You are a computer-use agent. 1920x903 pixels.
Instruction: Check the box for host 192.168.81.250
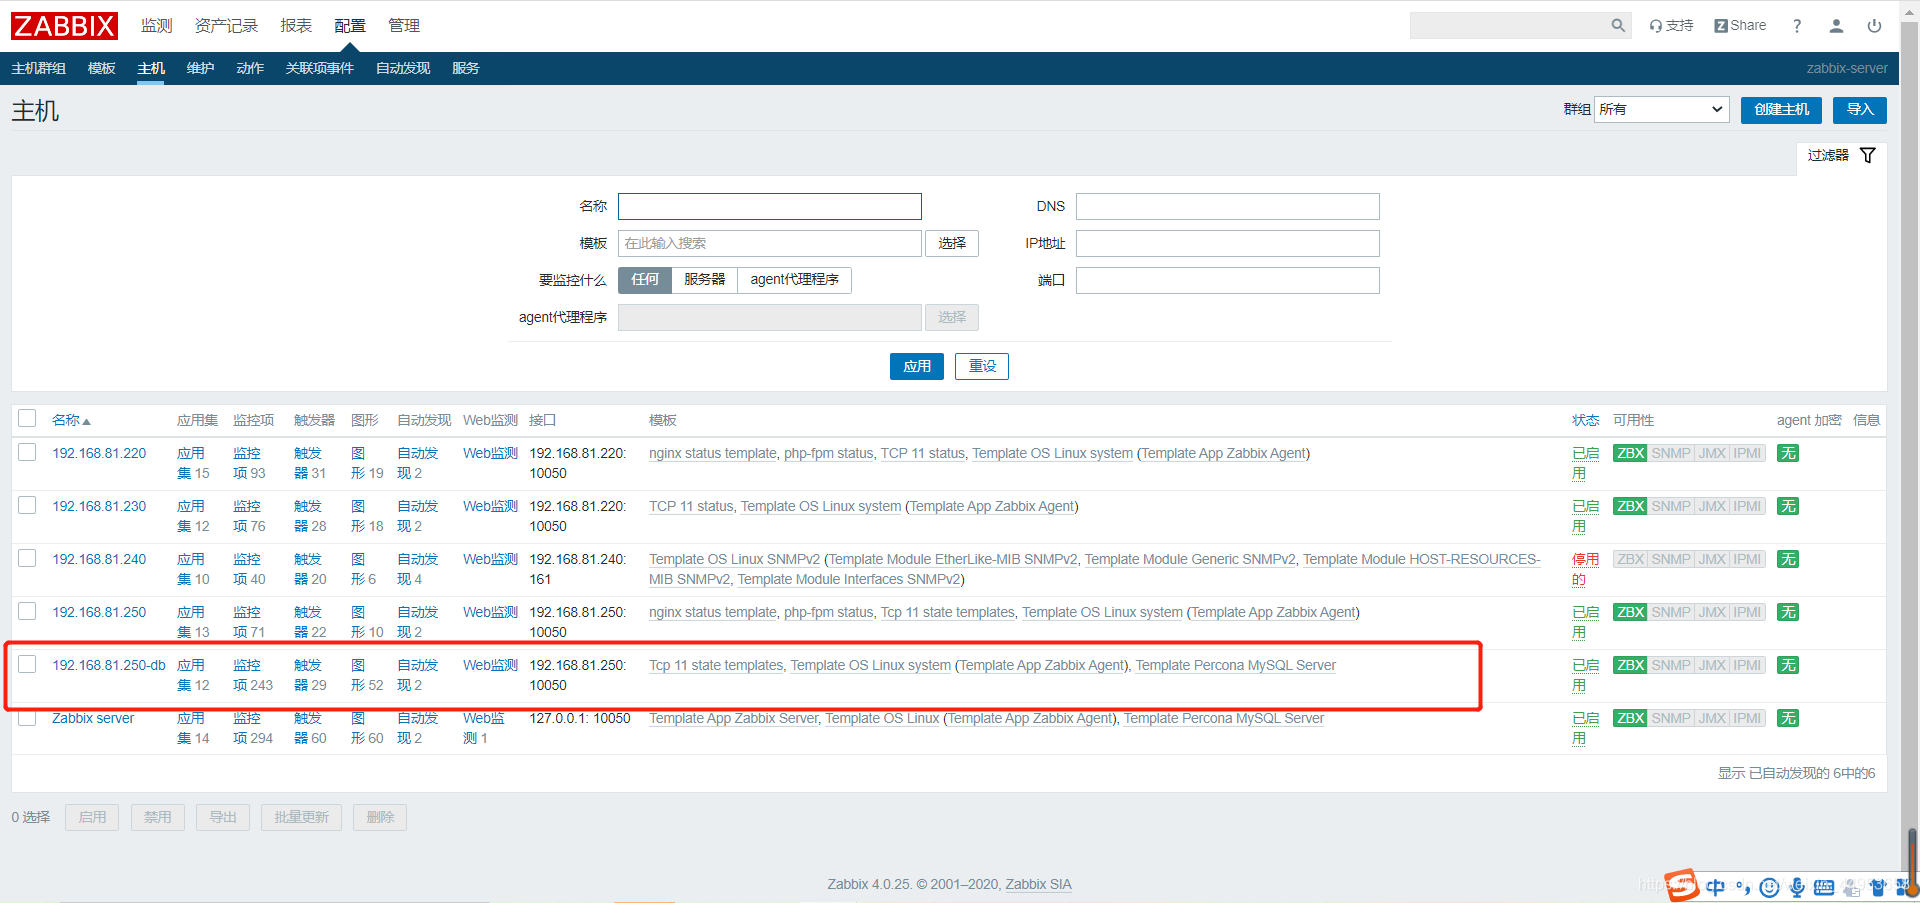pyautogui.click(x=27, y=611)
